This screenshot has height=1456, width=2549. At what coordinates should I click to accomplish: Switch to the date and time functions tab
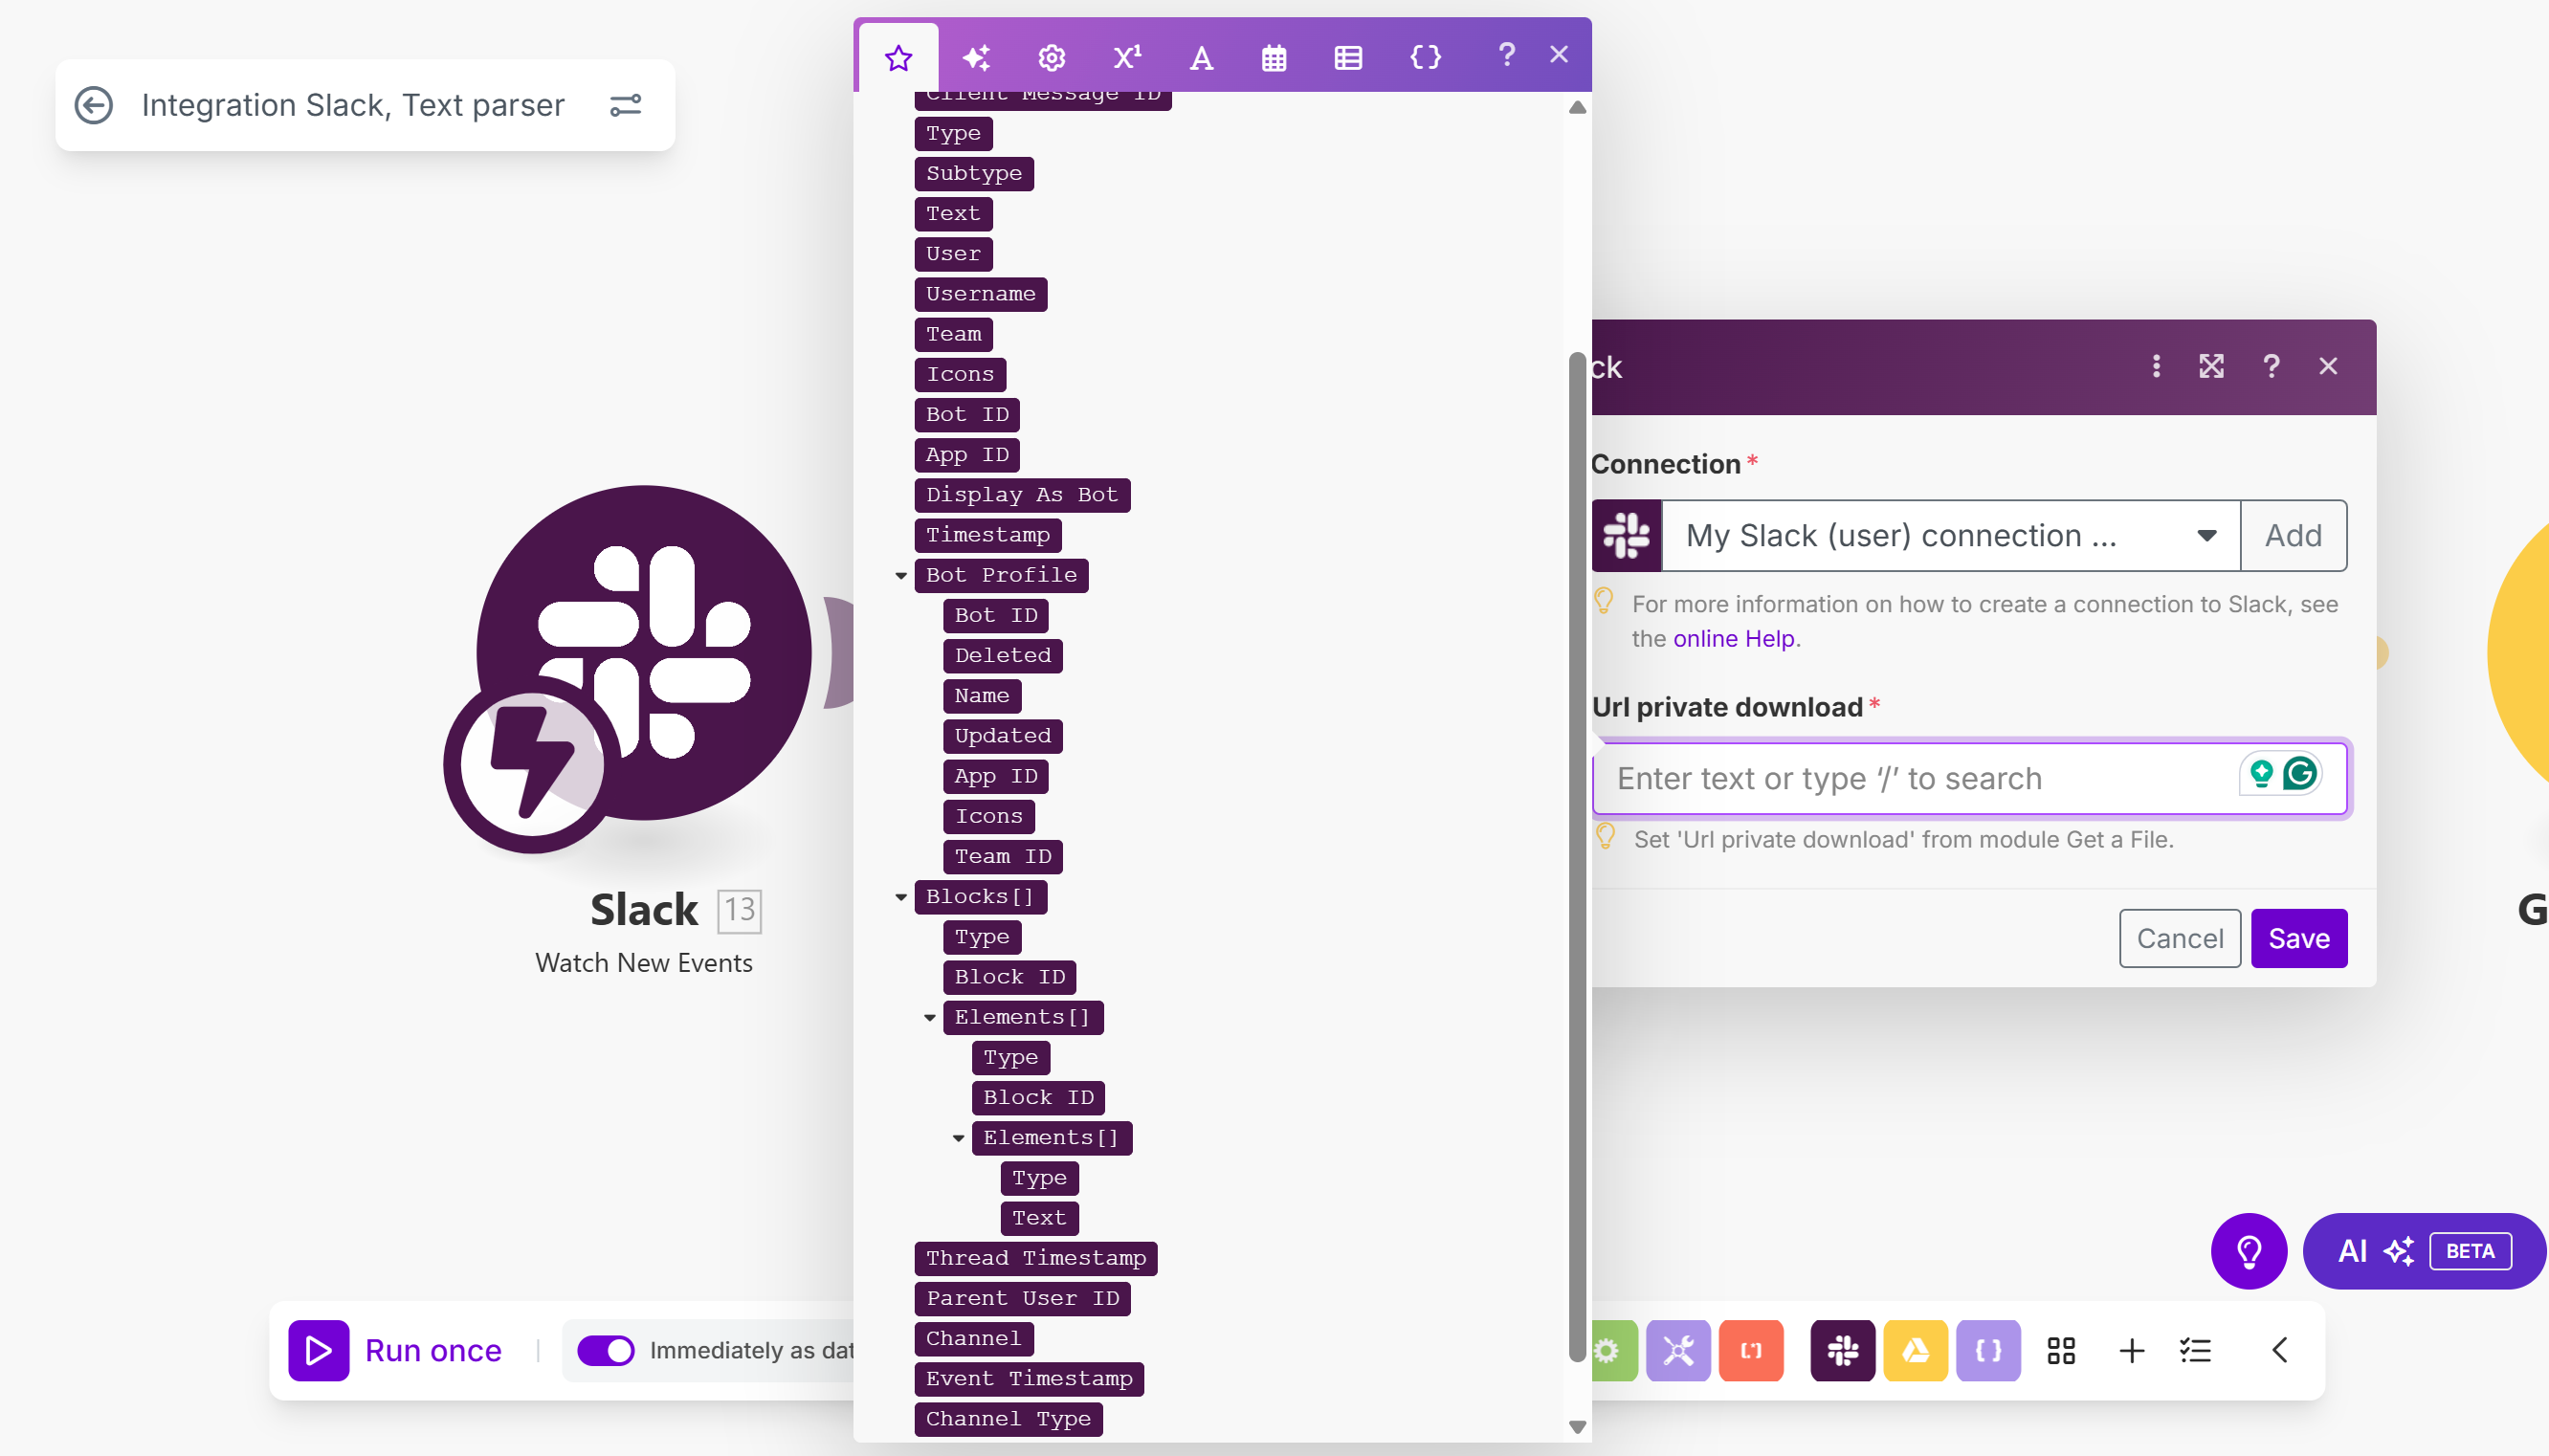pyautogui.click(x=1273, y=57)
